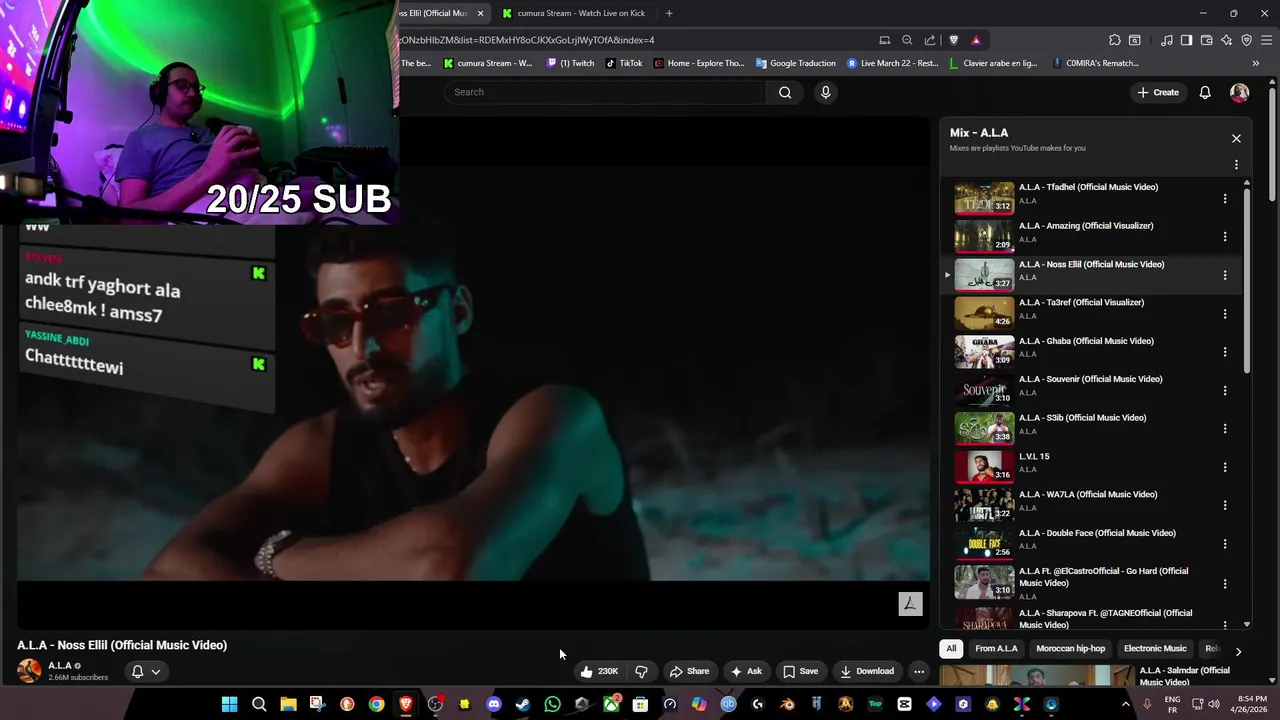The width and height of the screenshot is (1280, 720).
Task: Show hidden bookmarks chevron
Action: [1256, 63]
